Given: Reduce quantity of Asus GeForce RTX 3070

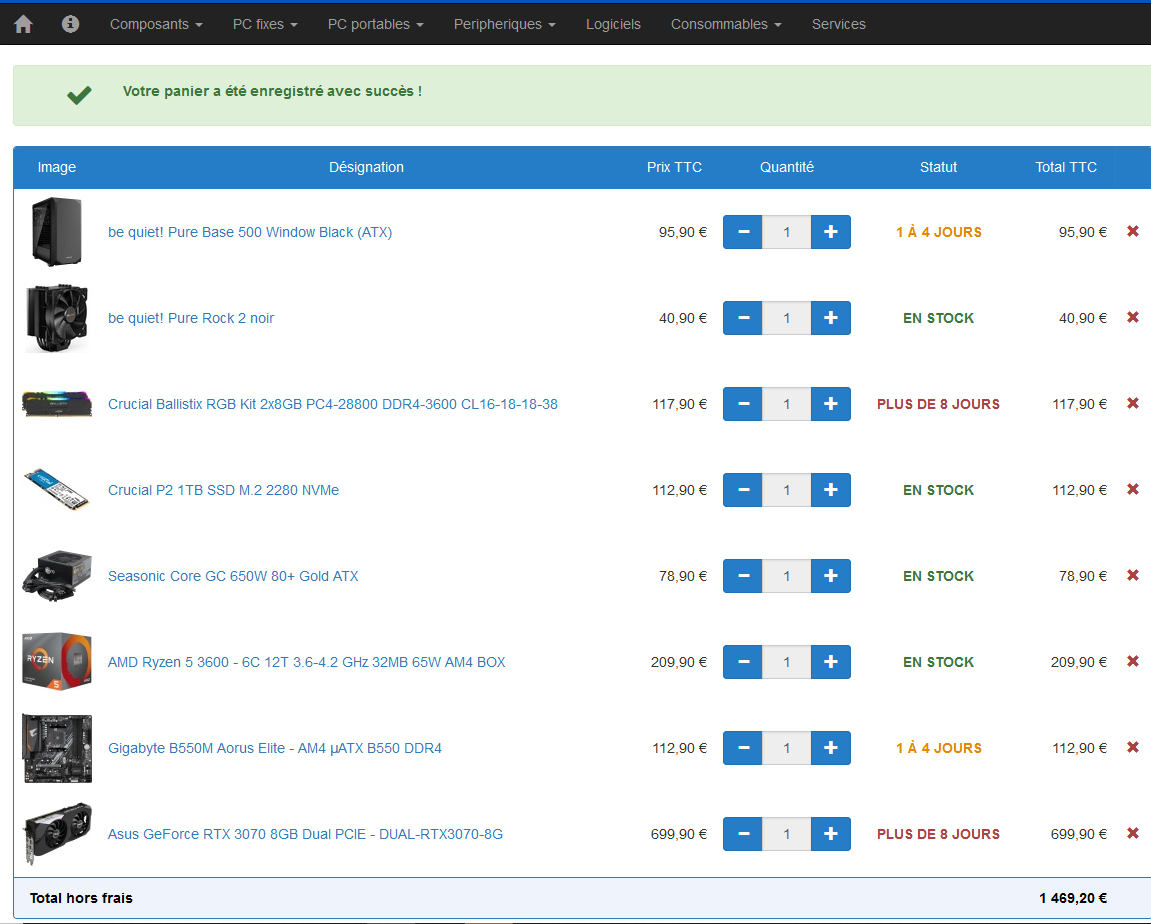Looking at the screenshot, I should (x=743, y=834).
